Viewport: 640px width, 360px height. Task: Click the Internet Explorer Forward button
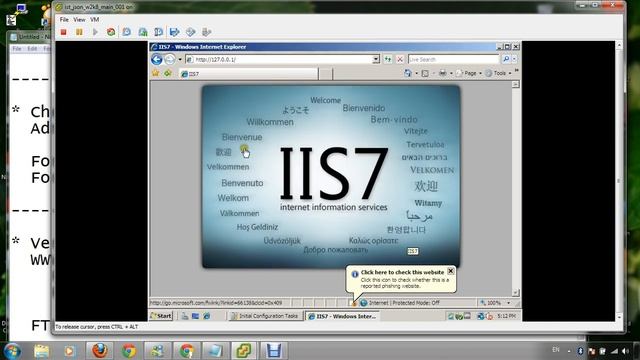click(x=170, y=60)
